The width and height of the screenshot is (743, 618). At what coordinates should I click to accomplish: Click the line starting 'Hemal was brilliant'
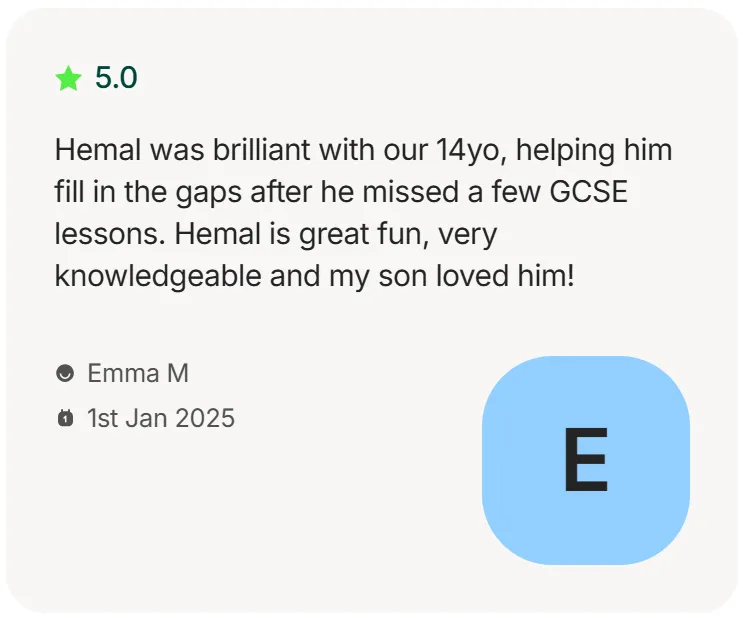[363, 151]
